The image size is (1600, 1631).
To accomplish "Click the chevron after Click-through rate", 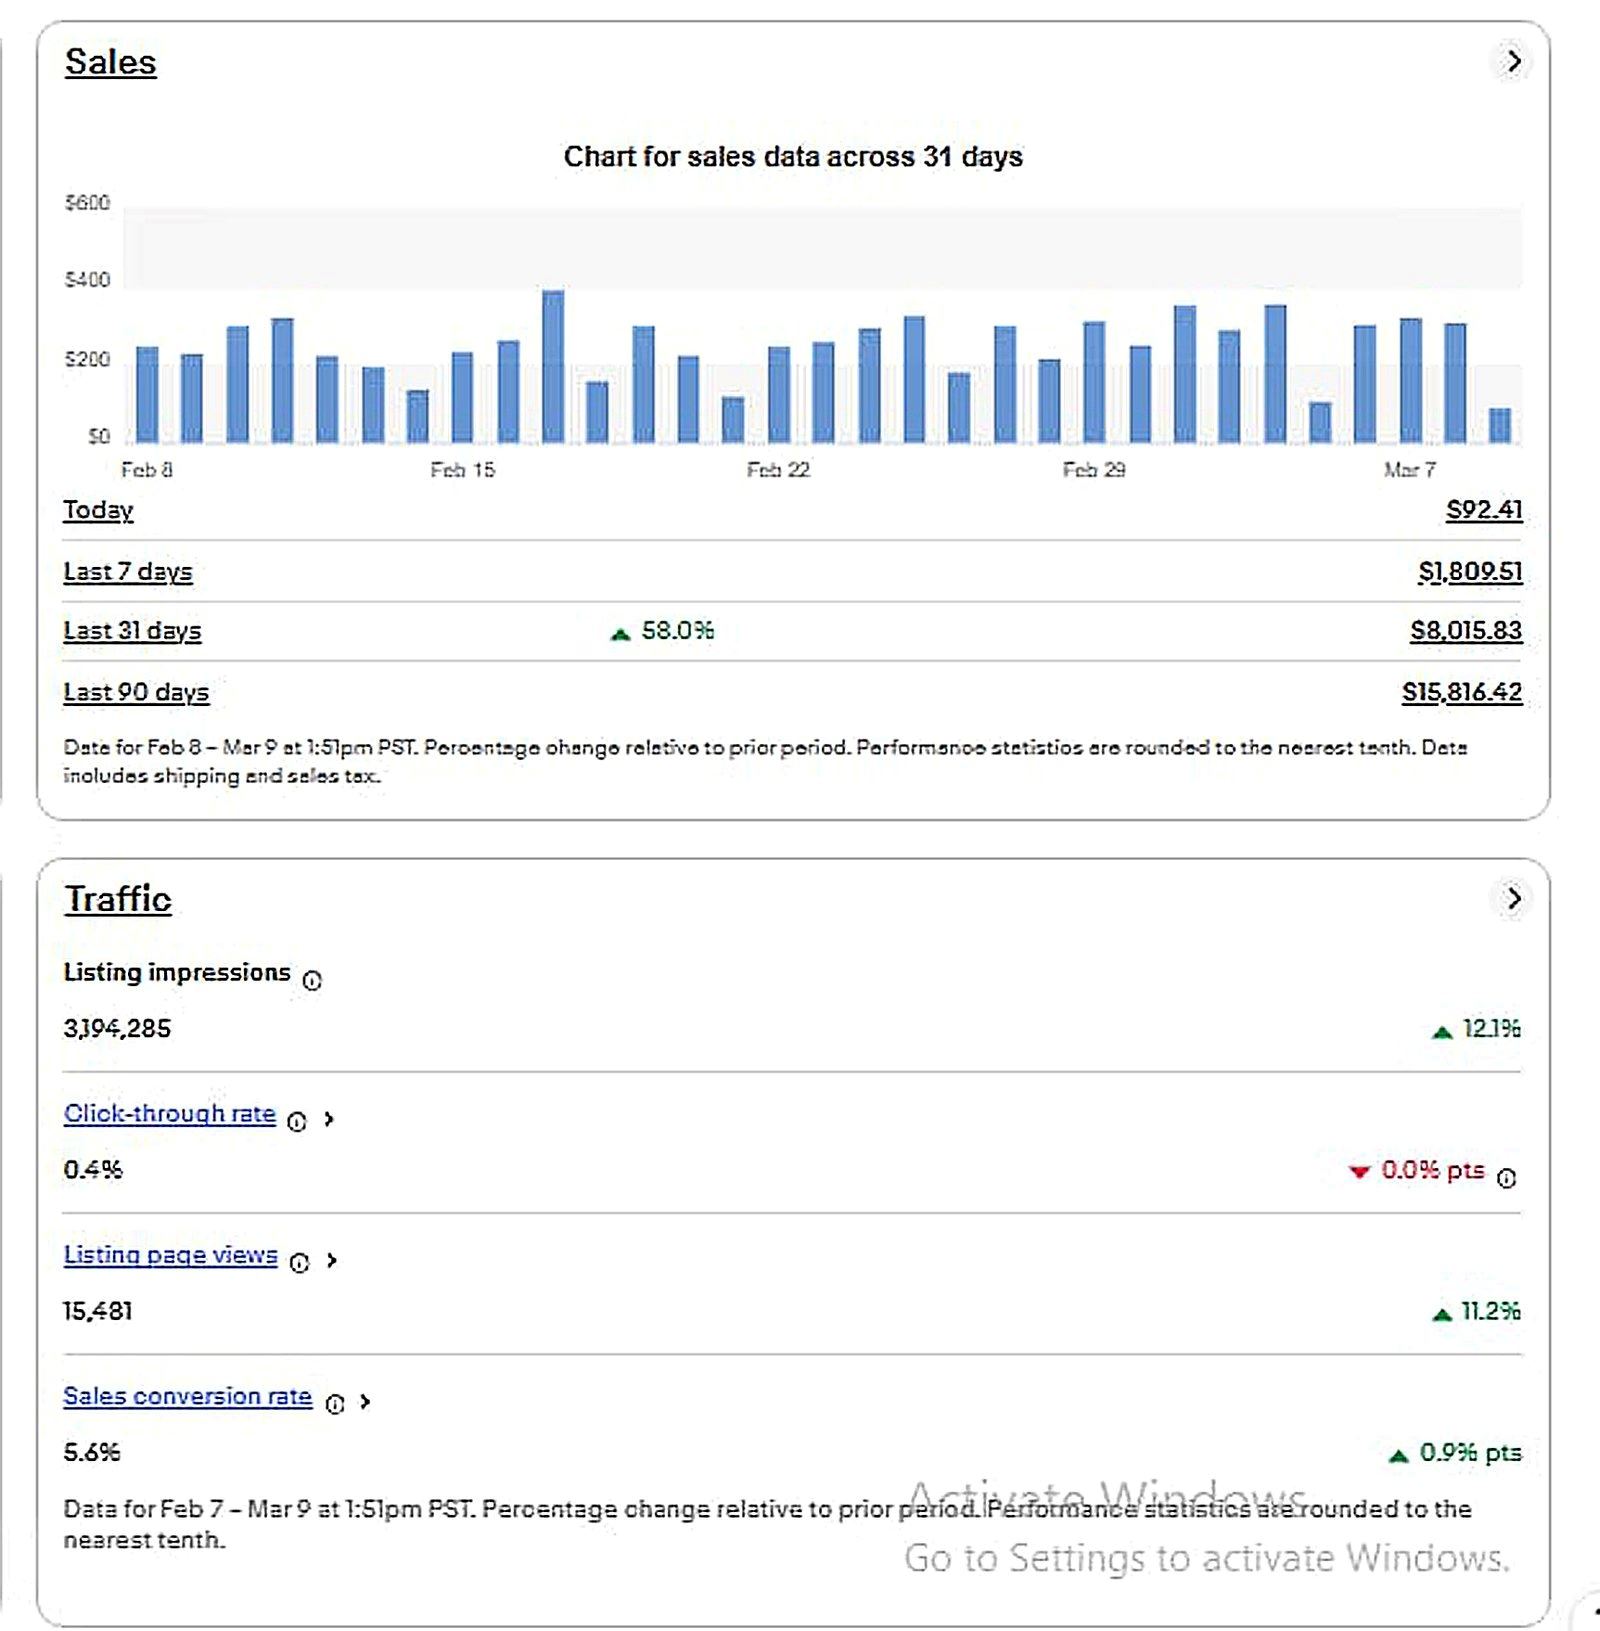I will pyautogui.click(x=329, y=1120).
